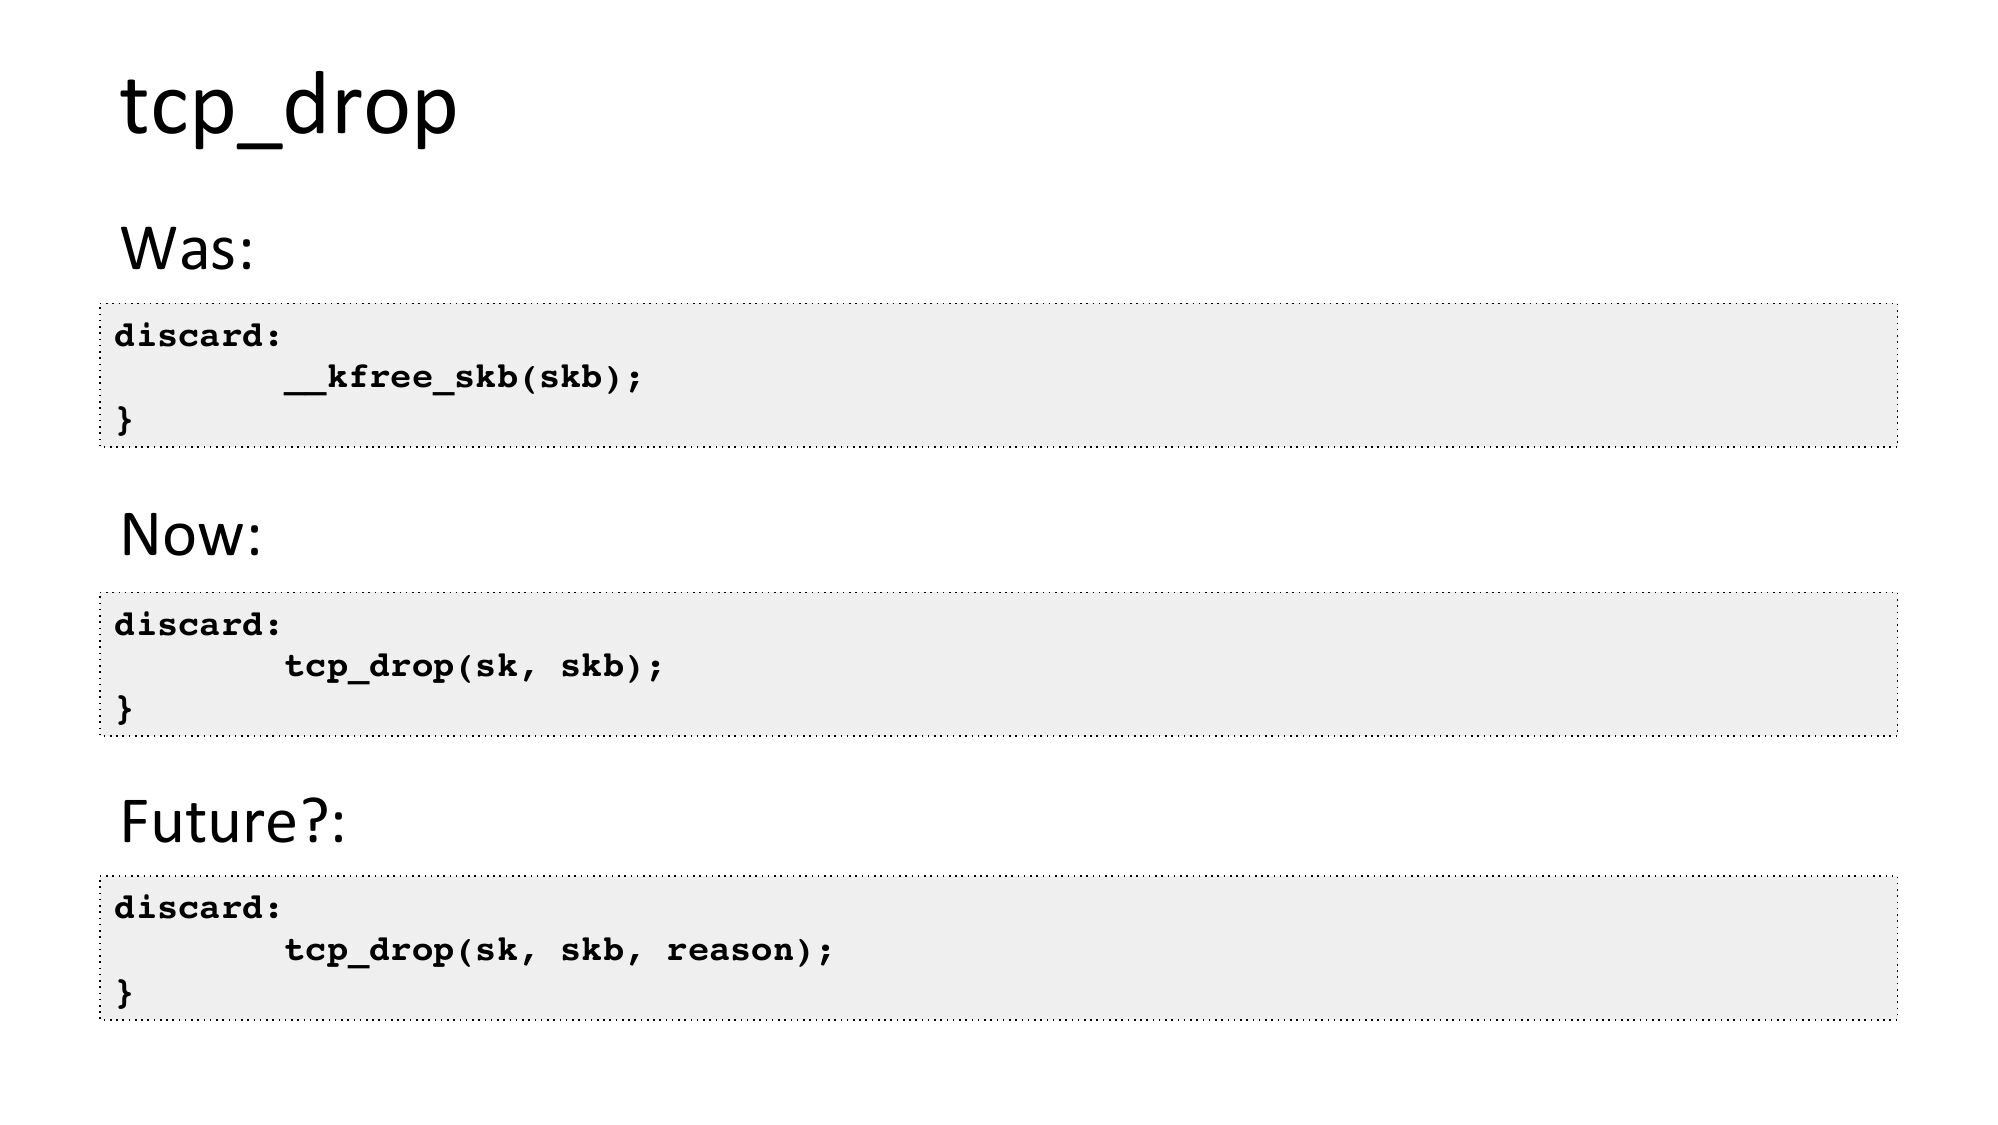Image resolution: width=1998 pixels, height=1125 pixels.
Task: Click the slide title "tcp_drop"
Action: 288,106
